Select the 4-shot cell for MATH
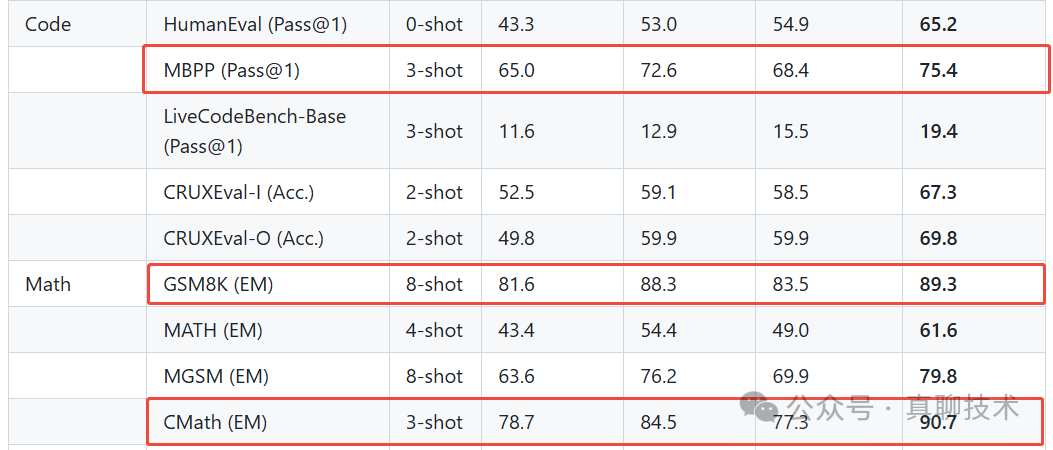The image size is (1053, 450). (434, 330)
